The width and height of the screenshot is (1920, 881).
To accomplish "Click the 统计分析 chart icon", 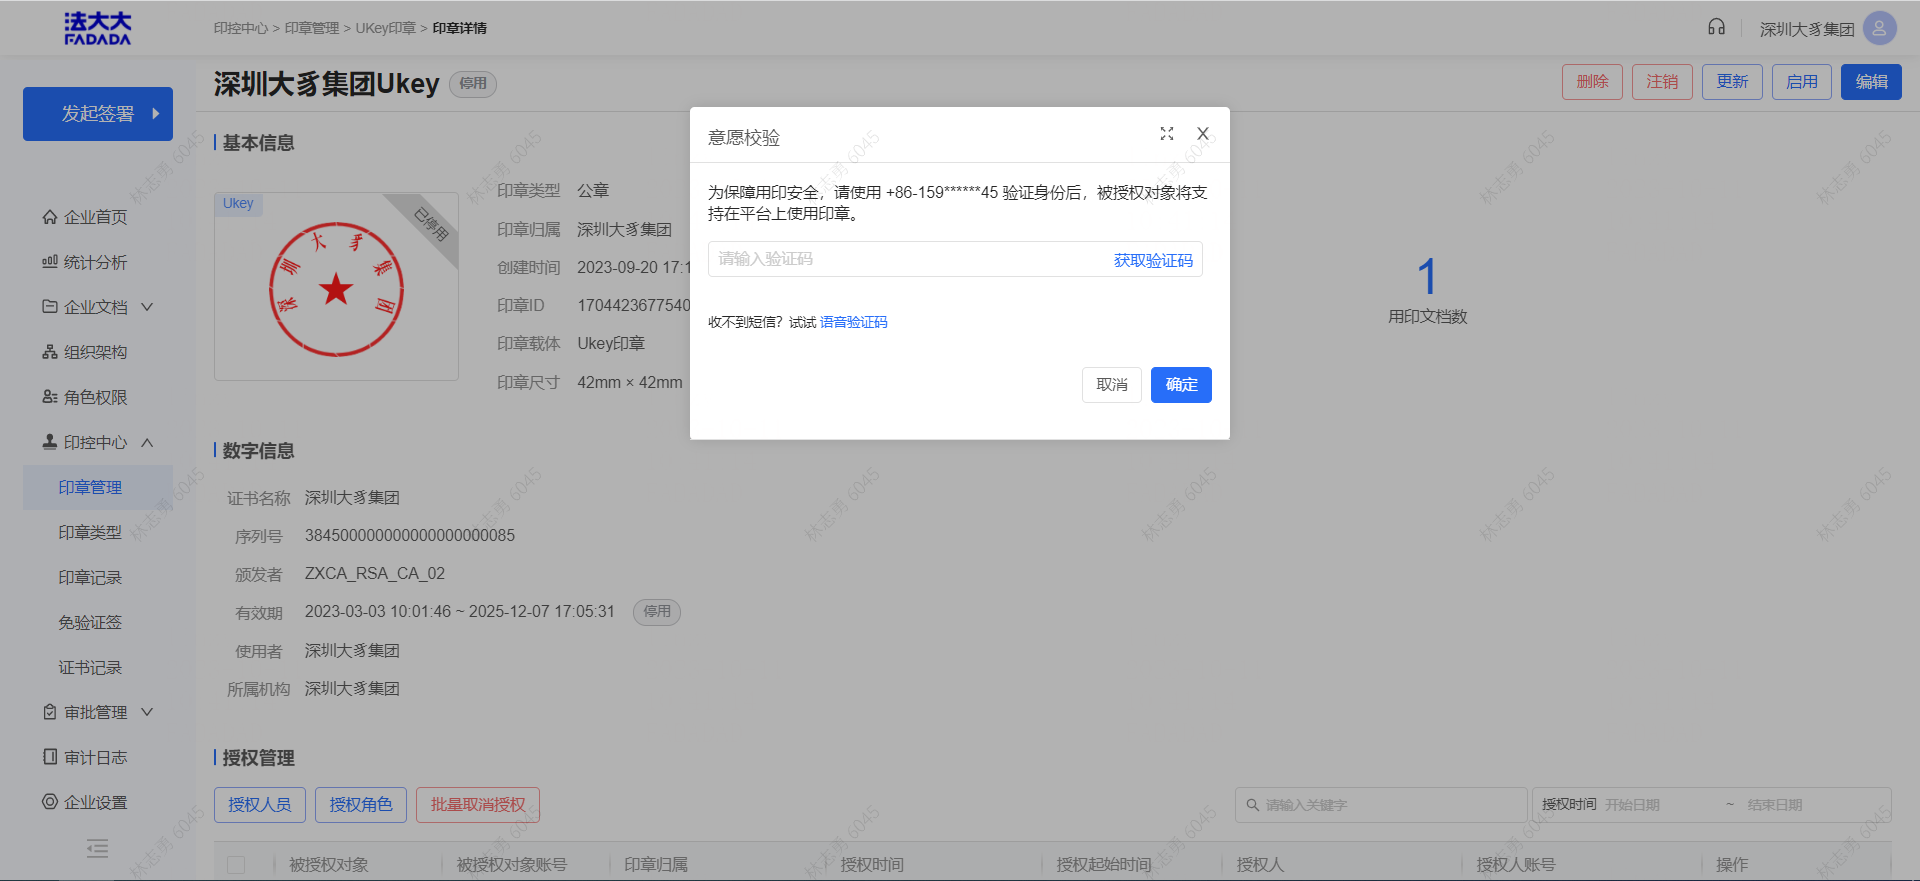I will click(50, 262).
